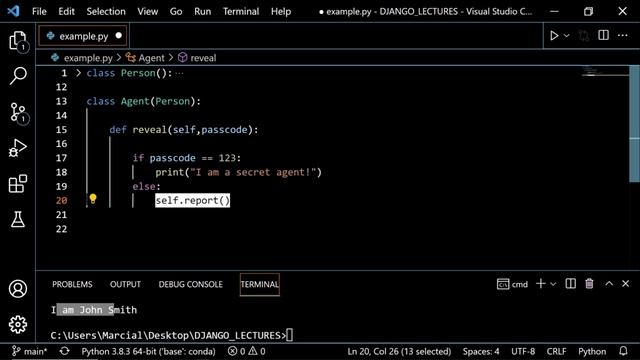
Task: Open notifications bell icon
Action: [623, 351]
